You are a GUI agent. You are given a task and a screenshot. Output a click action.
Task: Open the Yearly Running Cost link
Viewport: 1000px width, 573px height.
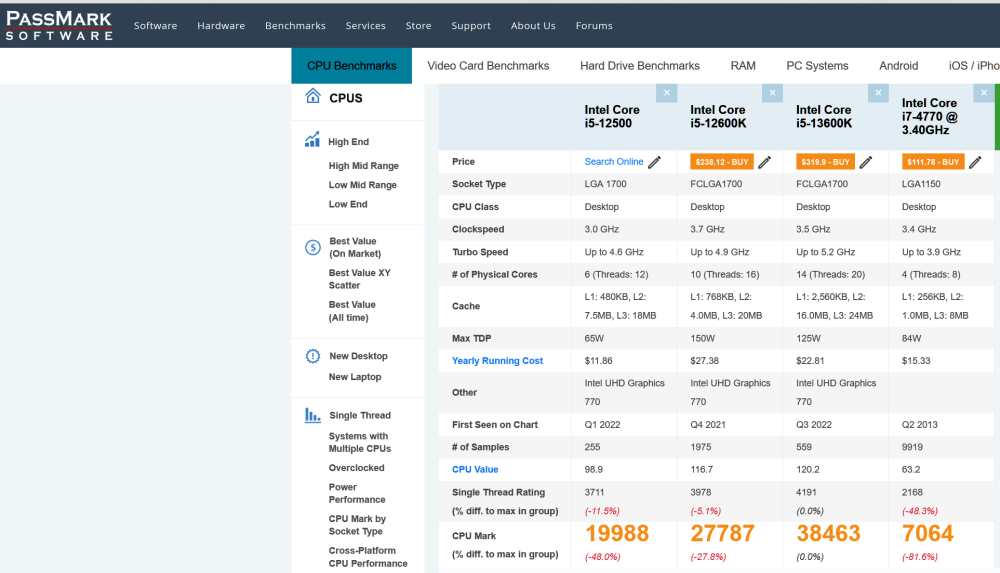click(x=497, y=361)
